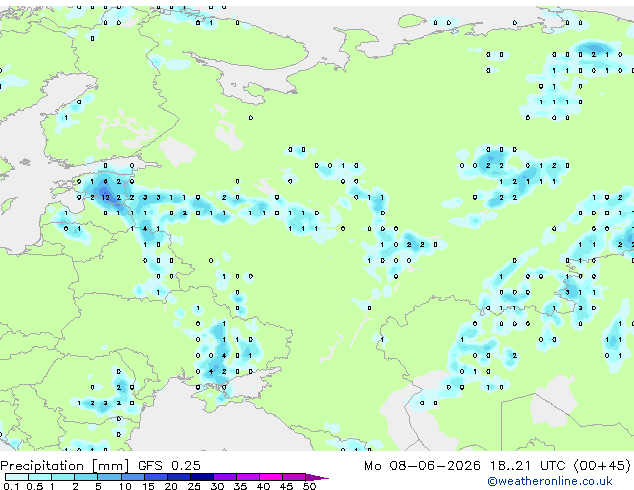Click the legend label '0.1'

coord(11,486)
